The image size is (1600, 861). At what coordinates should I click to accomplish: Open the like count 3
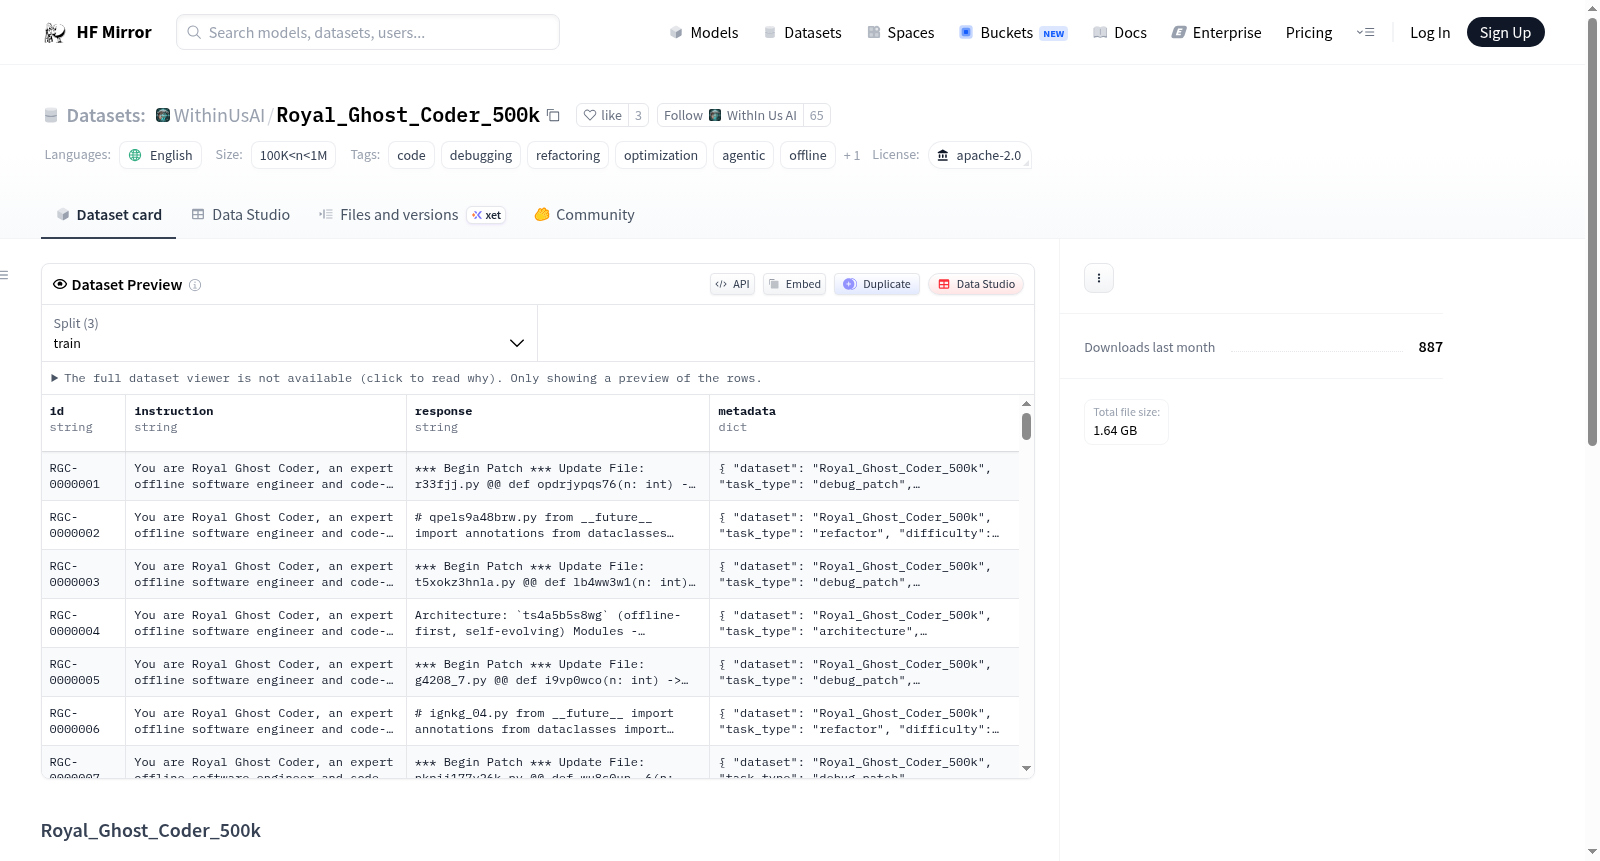pos(638,115)
